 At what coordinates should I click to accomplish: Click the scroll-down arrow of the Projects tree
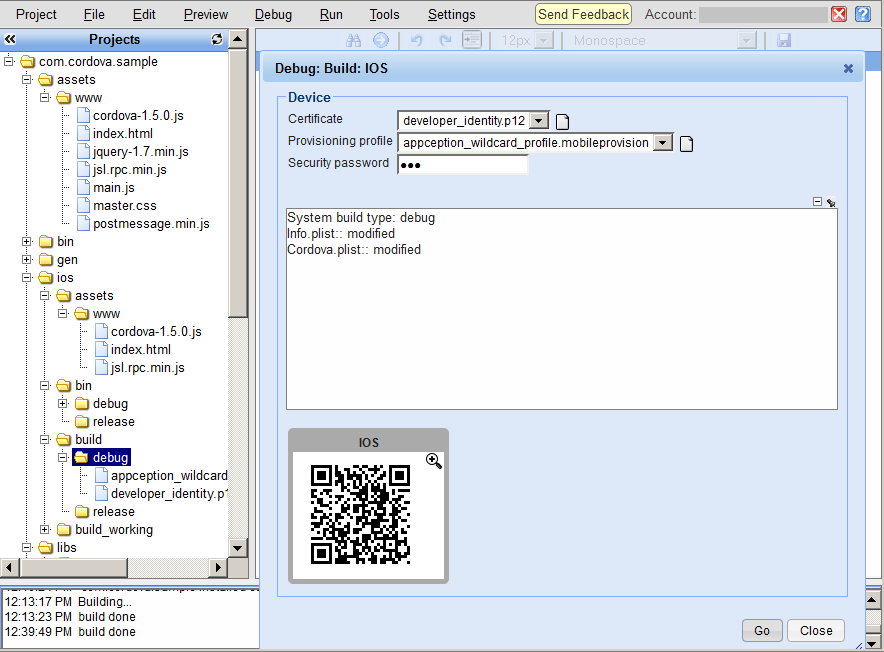pos(238,548)
